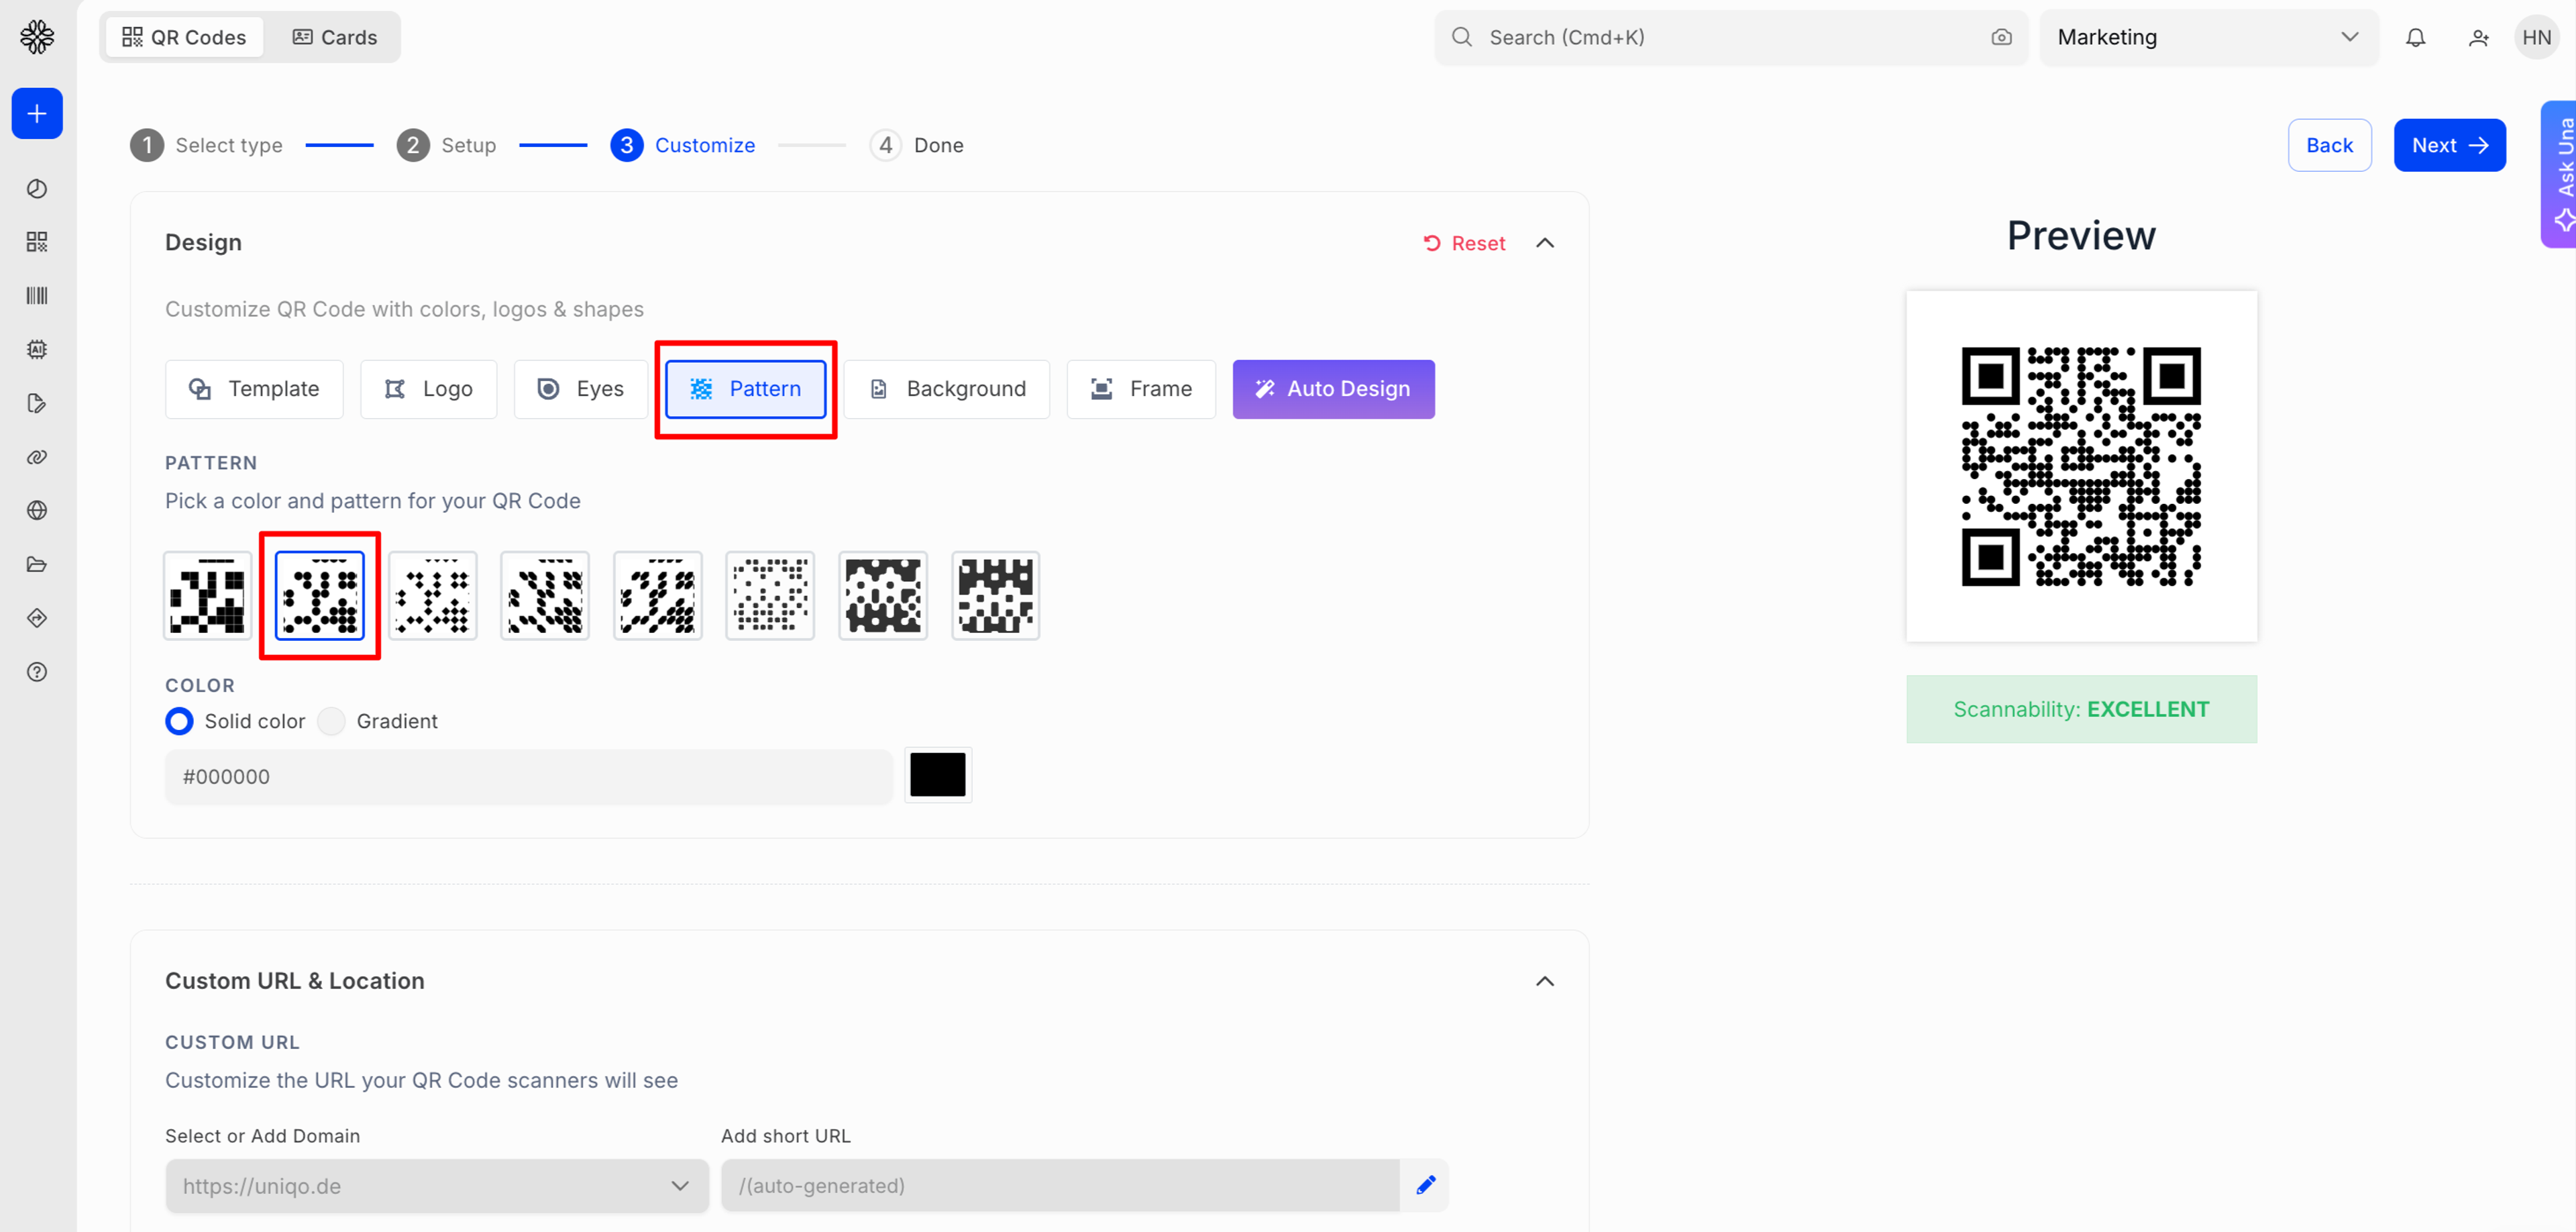Select the seventh smooth blob pattern thumbnail
2576x1232 pixels.
point(883,596)
